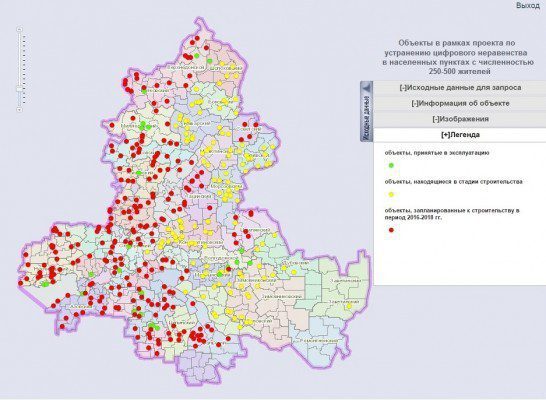Click the yellow legend dot for objects under construction
The width and height of the screenshot is (546, 400).
click(391, 195)
